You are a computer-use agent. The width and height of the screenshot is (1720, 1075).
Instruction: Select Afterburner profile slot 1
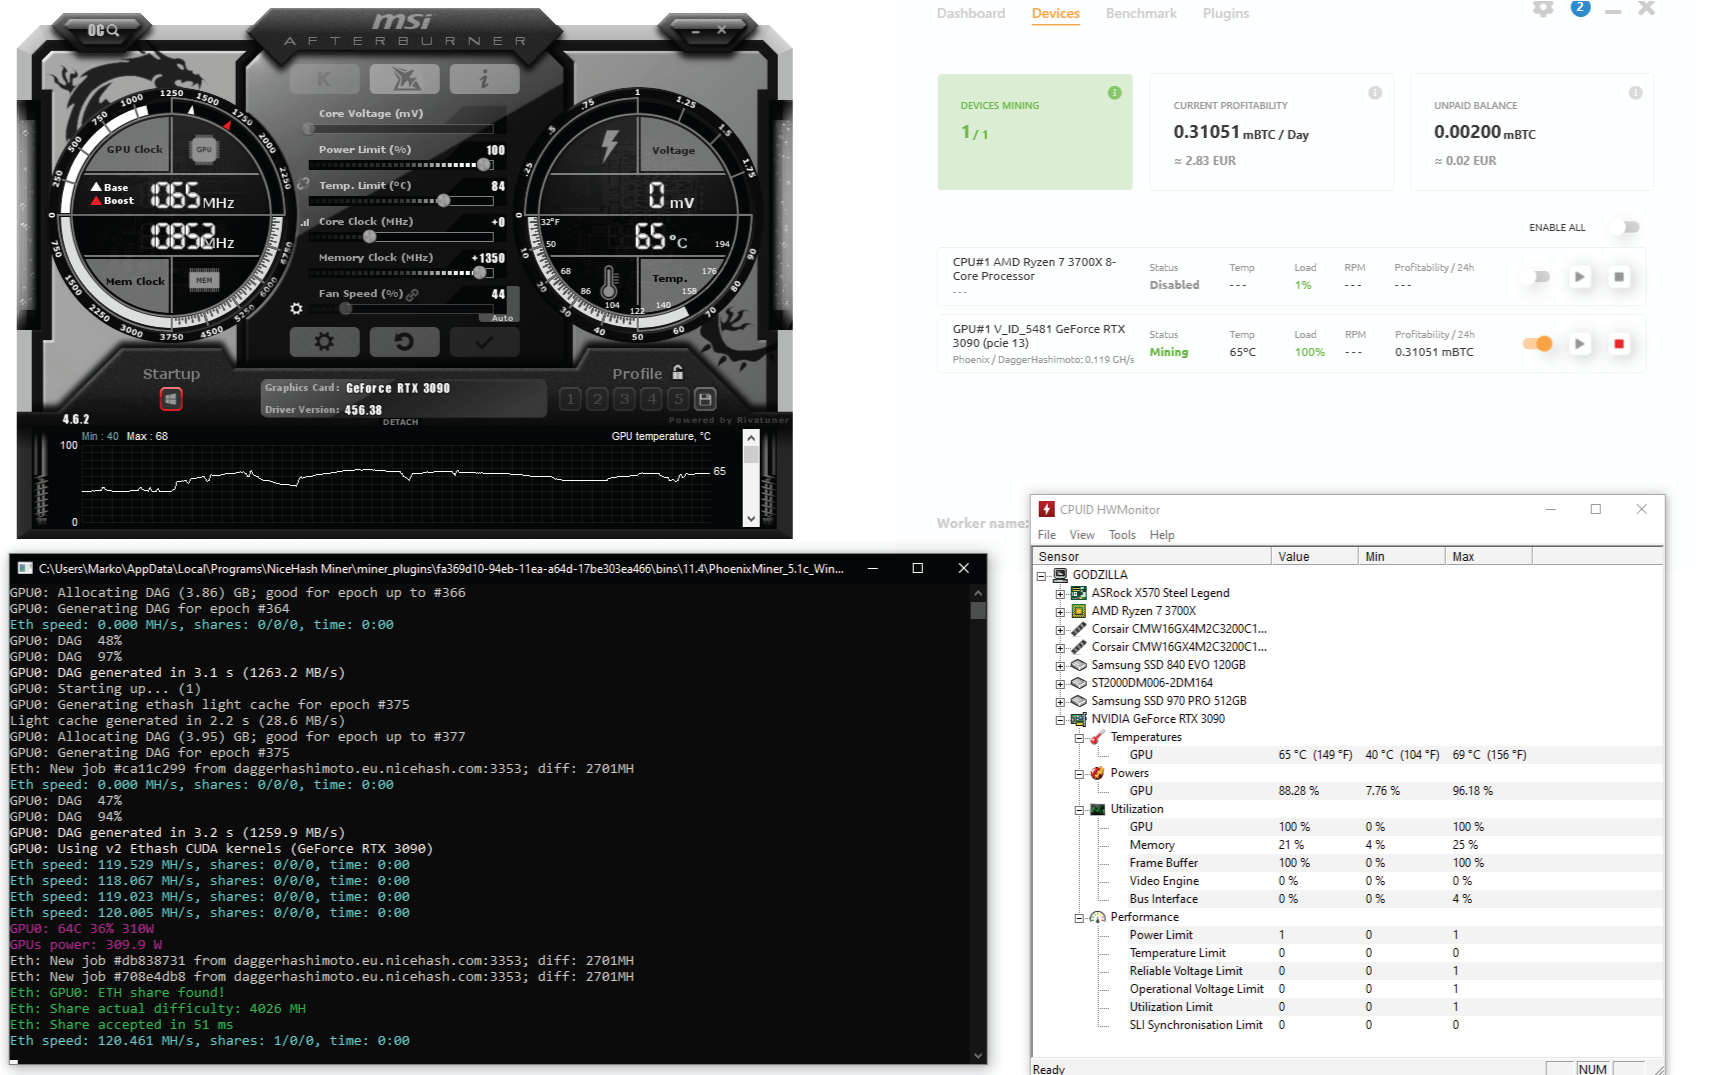[x=570, y=399]
